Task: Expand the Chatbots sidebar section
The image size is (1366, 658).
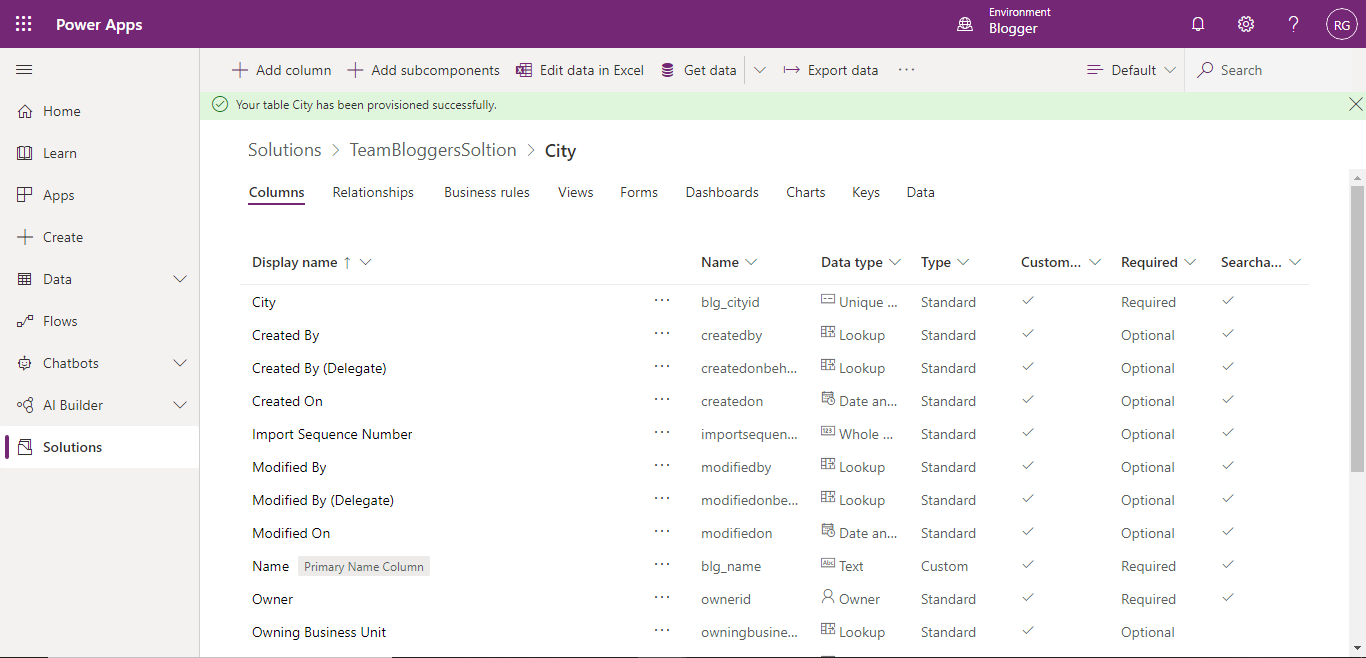Action: coord(180,362)
